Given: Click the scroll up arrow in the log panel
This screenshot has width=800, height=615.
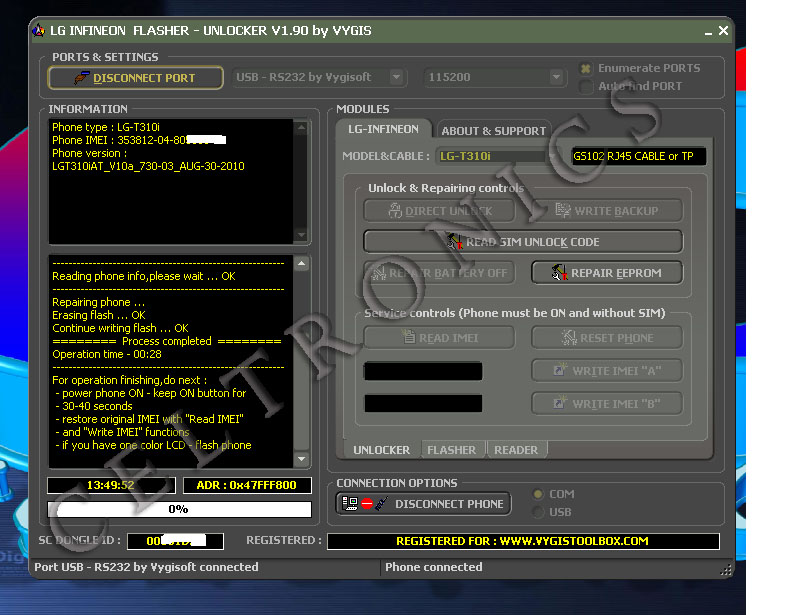Looking at the screenshot, I should pyautogui.click(x=302, y=263).
